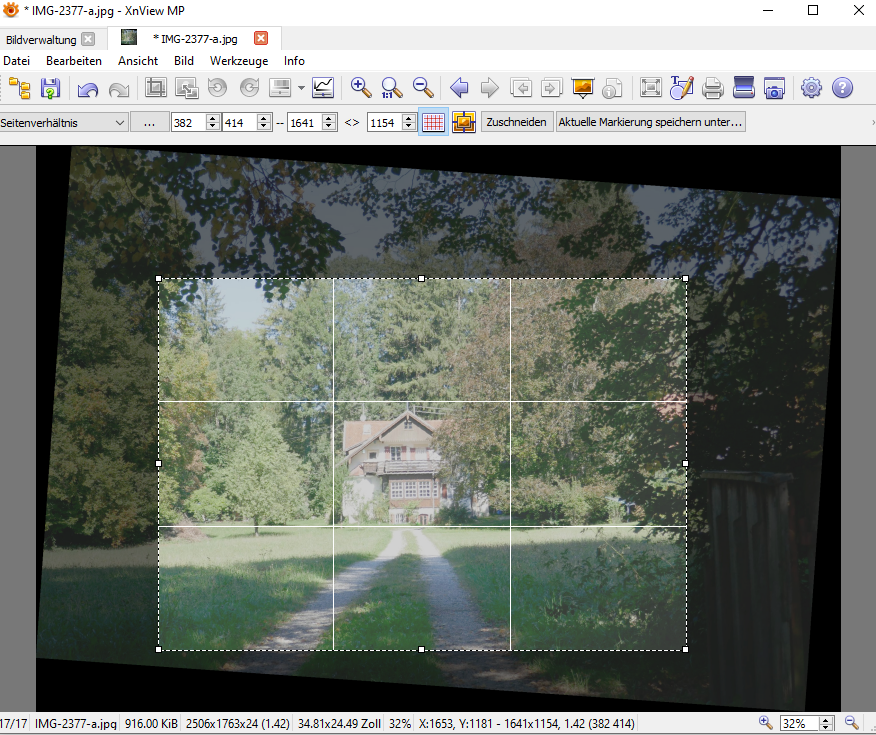Undo the last edit
This screenshot has height=735, width=876.
88,88
